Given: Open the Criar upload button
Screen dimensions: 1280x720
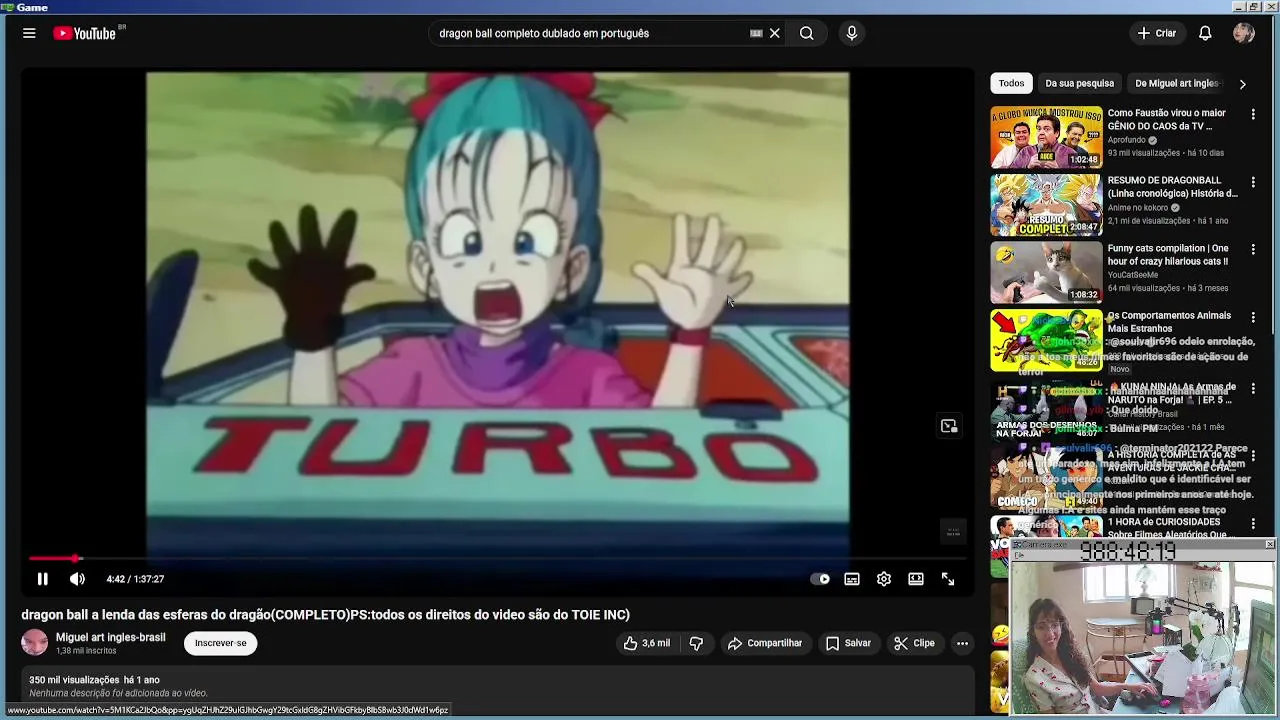Looking at the screenshot, I should (x=1157, y=33).
